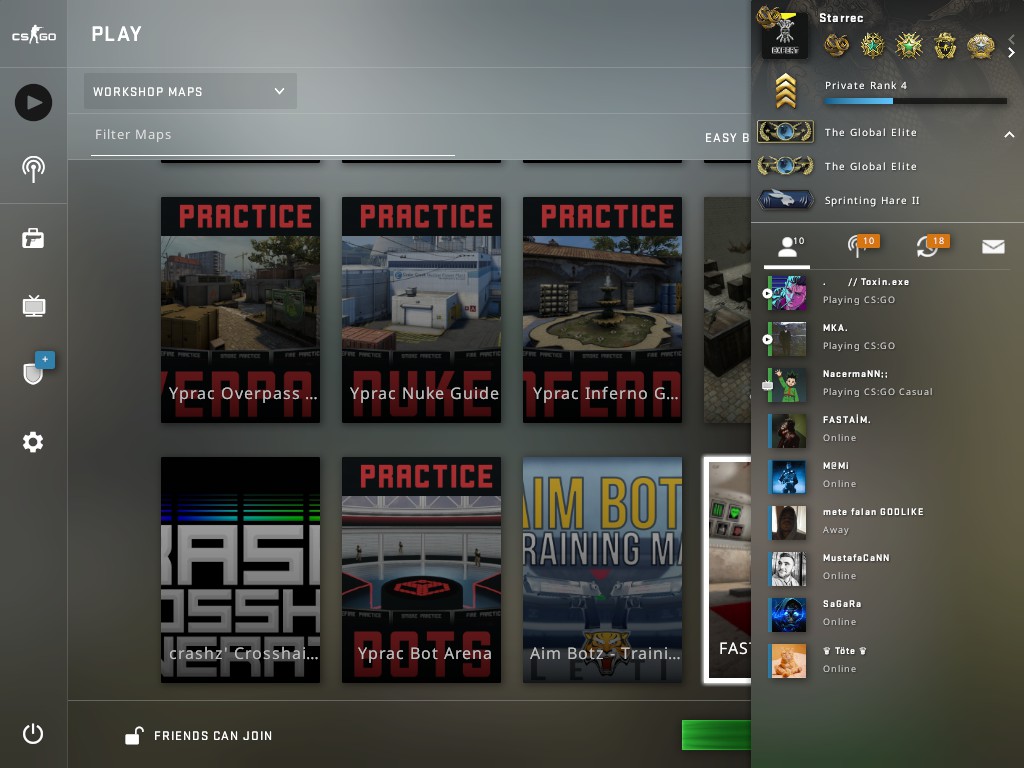Click the 'SaGaRa' friend name
Screen dimensions: 1024x768
coord(842,604)
